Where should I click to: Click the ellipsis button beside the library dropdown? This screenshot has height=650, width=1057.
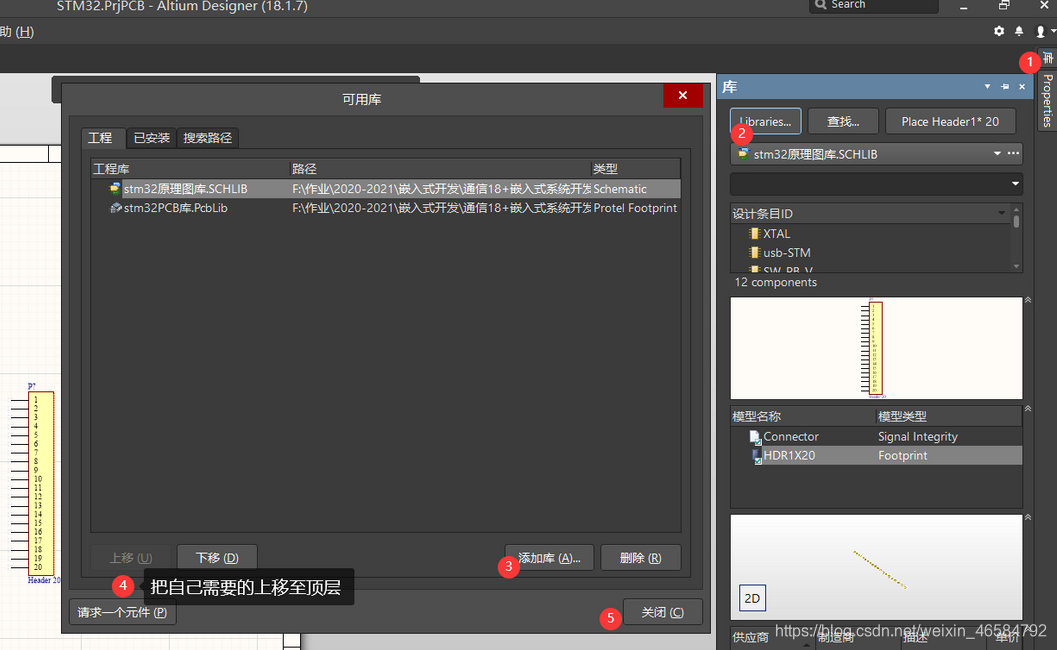click(x=1013, y=154)
